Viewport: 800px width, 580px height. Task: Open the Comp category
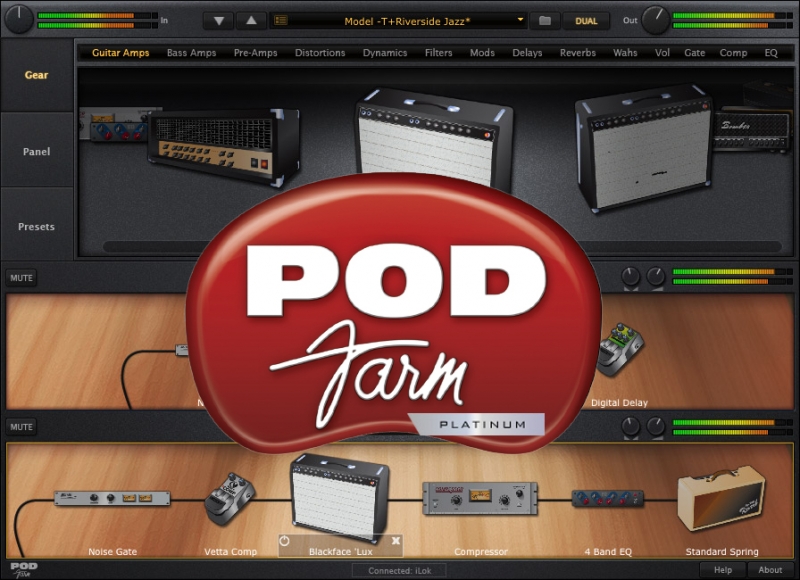(733, 53)
